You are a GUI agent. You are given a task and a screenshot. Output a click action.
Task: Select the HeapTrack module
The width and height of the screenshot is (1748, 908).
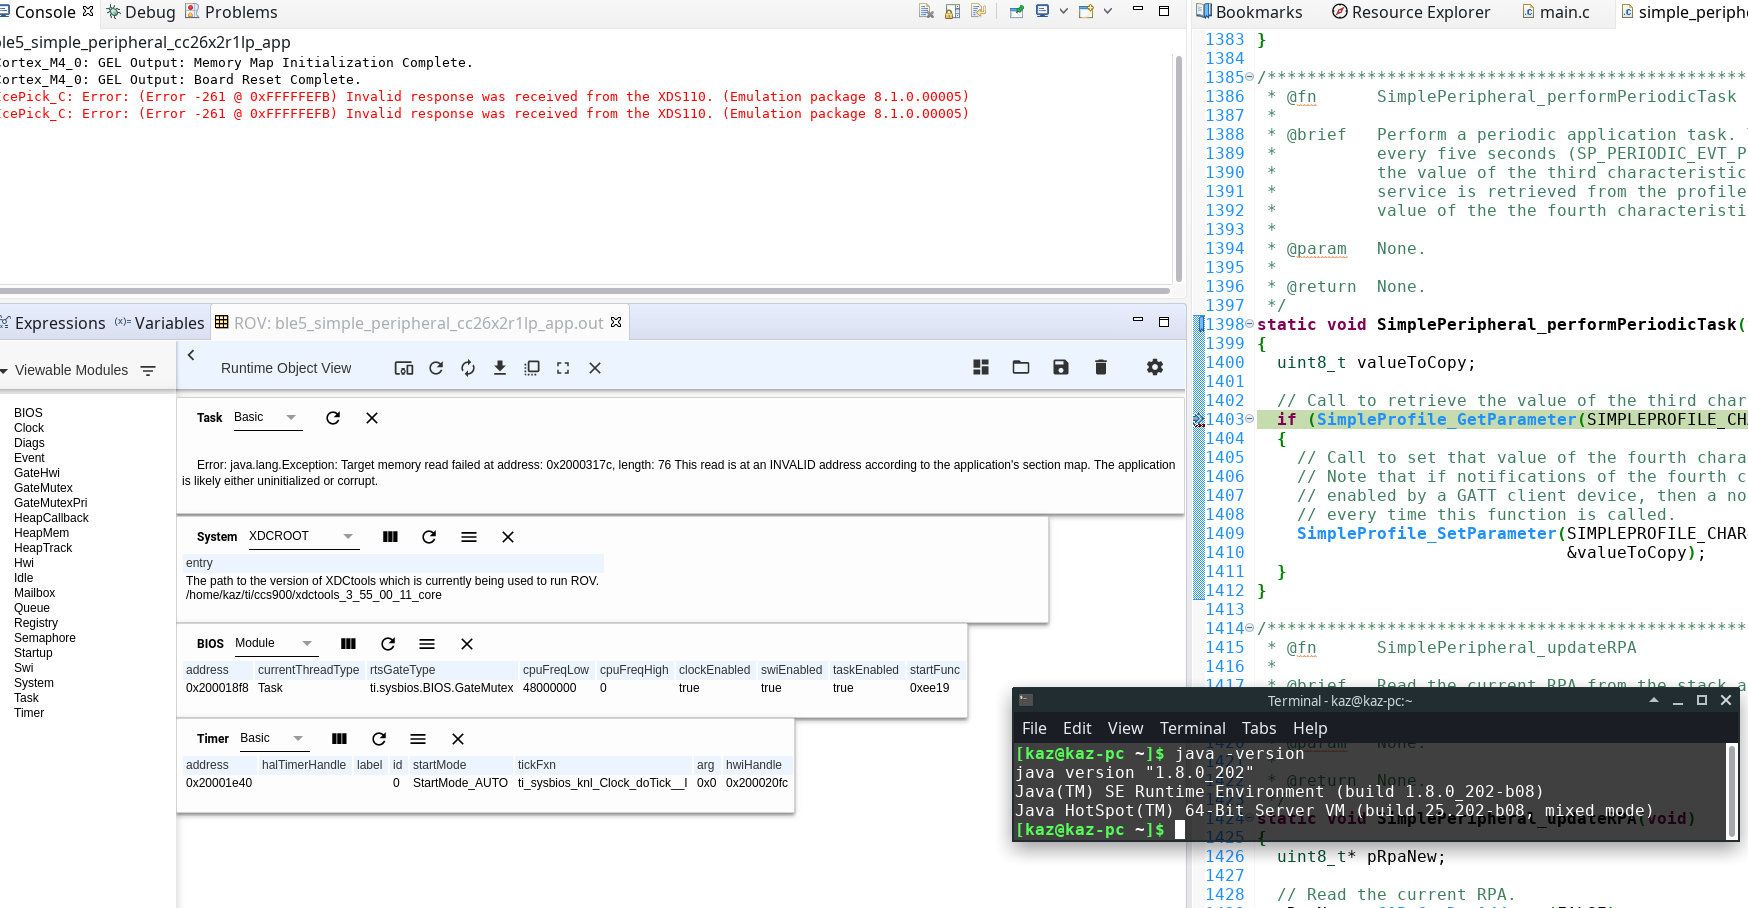click(x=43, y=548)
